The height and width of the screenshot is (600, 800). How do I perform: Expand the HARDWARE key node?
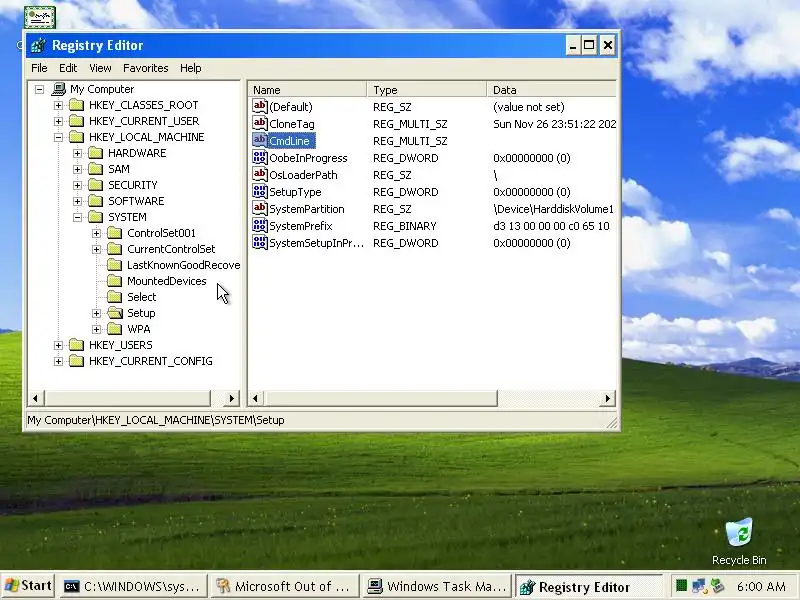click(78, 153)
